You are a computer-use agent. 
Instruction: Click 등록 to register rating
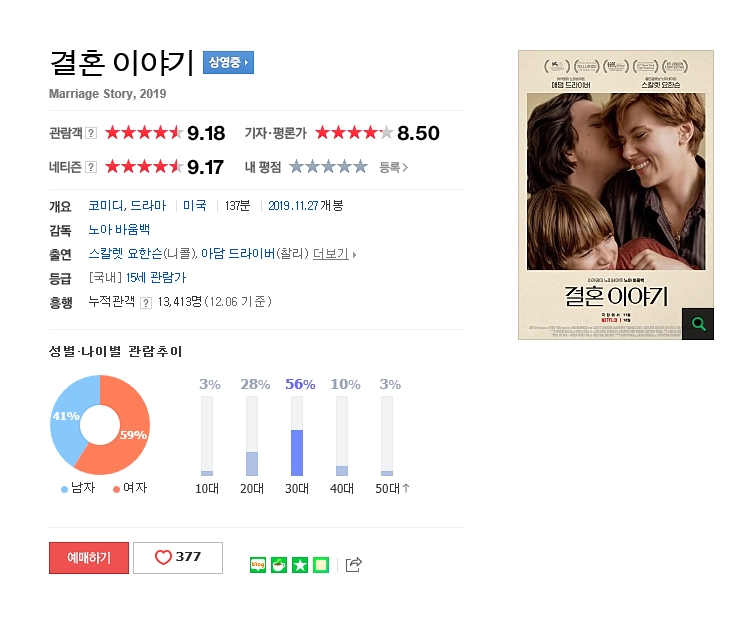tap(393, 167)
